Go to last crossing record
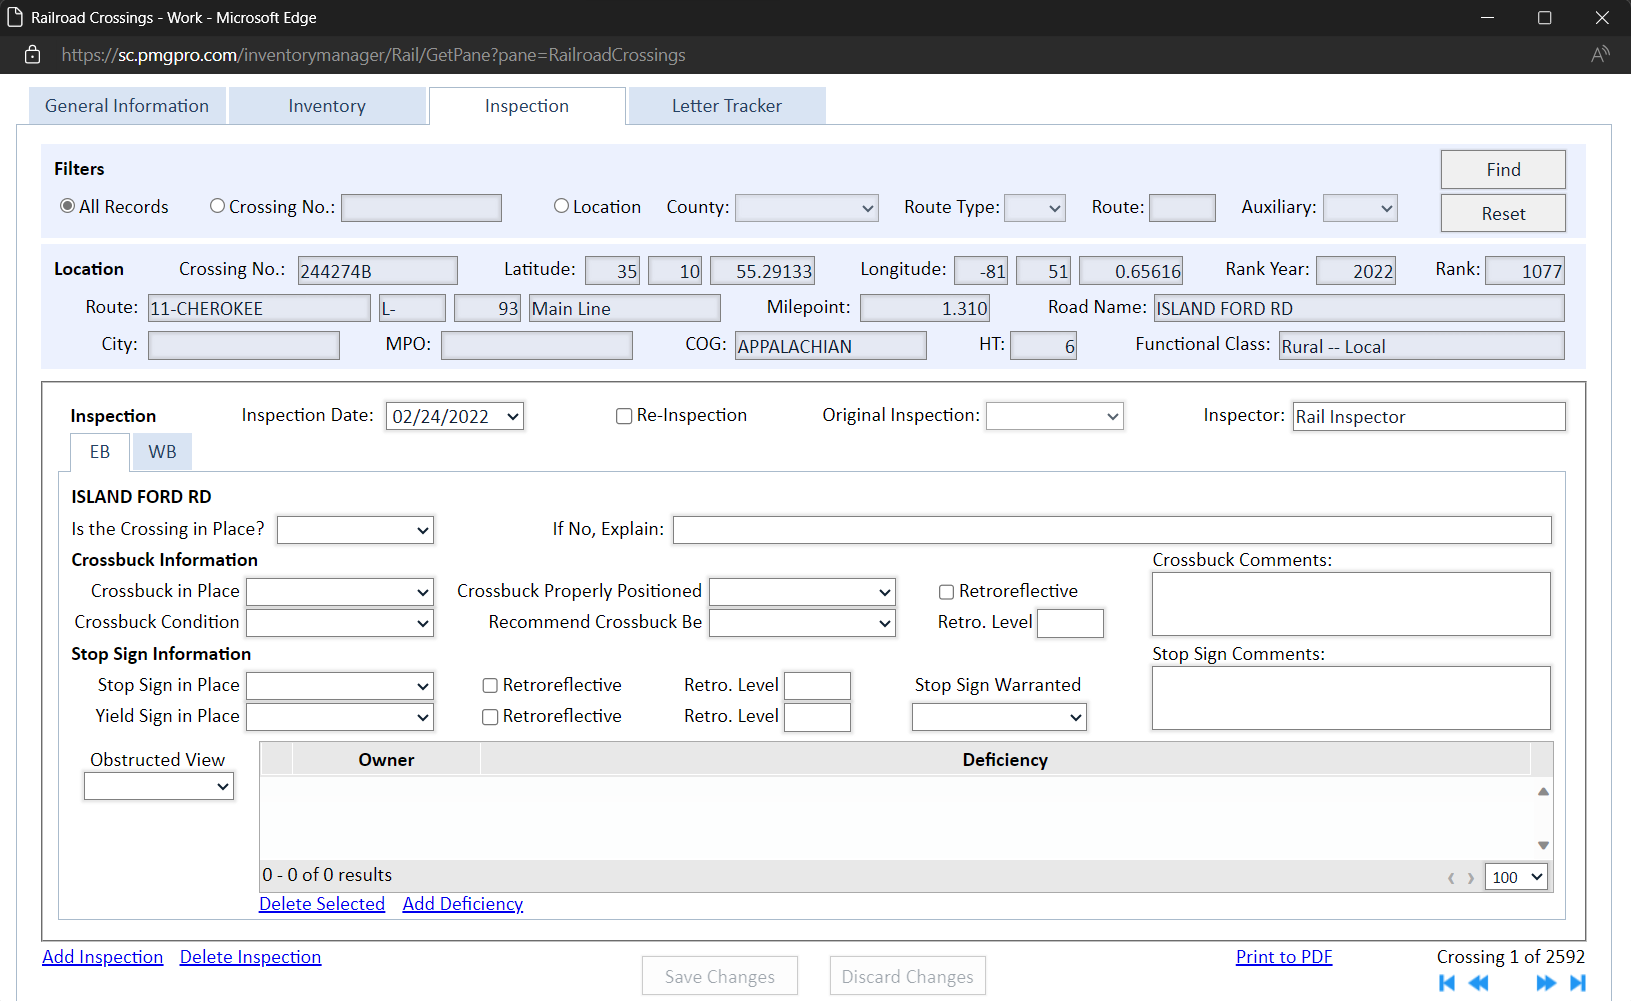The image size is (1631, 1001). pyautogui.click(x=1578, y=983)
